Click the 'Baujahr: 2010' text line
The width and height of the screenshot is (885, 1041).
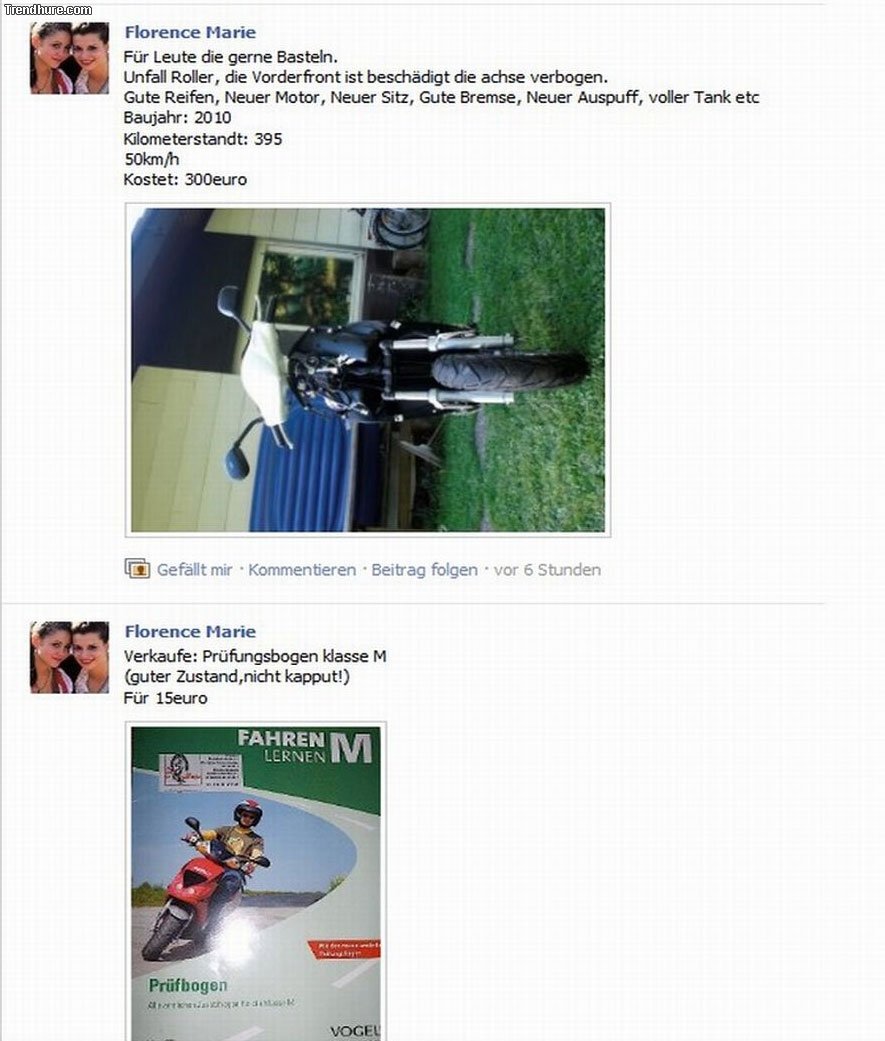(177, 118)
